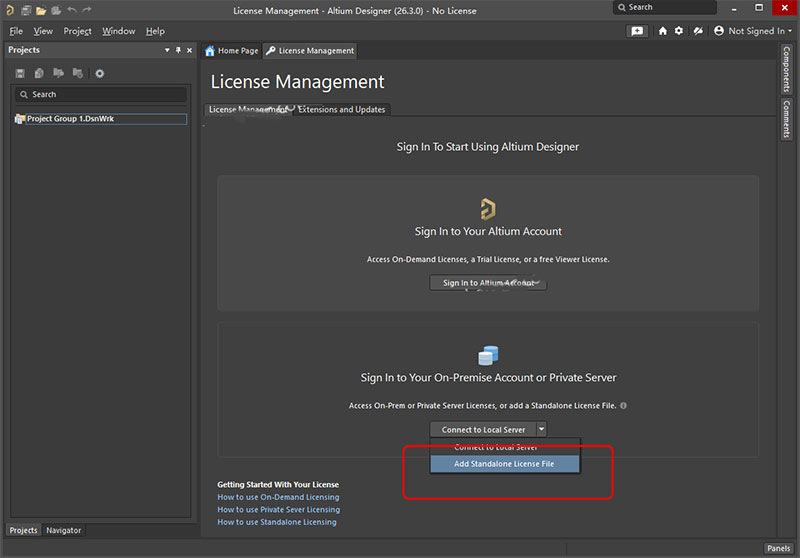This screenshot has height=558, width=800.
Task: Click the gold Altium account logo
Action: (x=488, y=209)
